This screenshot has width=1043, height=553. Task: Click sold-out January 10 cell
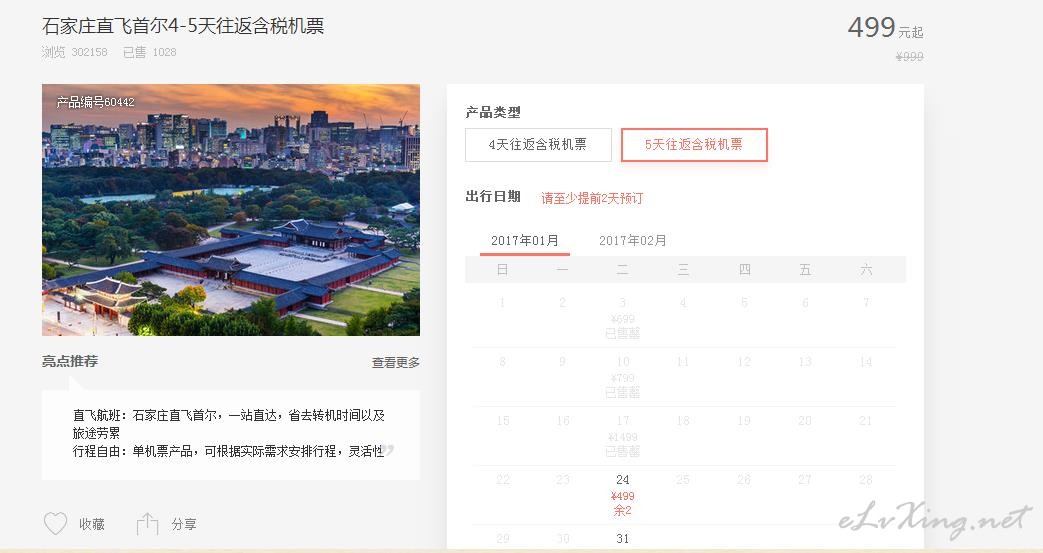click(x=623, y=377)
